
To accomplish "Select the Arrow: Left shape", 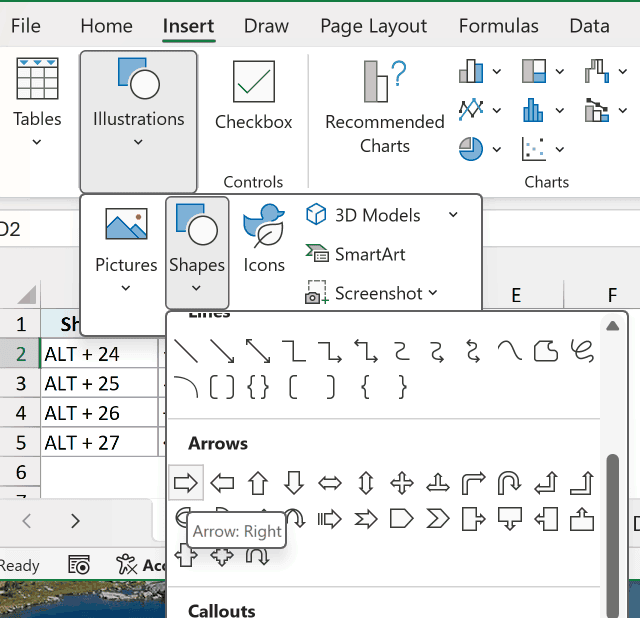I will pos(222,483).
